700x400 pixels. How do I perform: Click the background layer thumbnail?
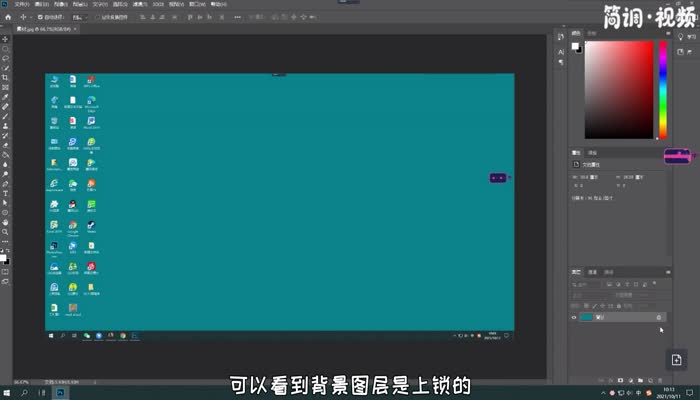pyautogui.click(x=586, y=317)
